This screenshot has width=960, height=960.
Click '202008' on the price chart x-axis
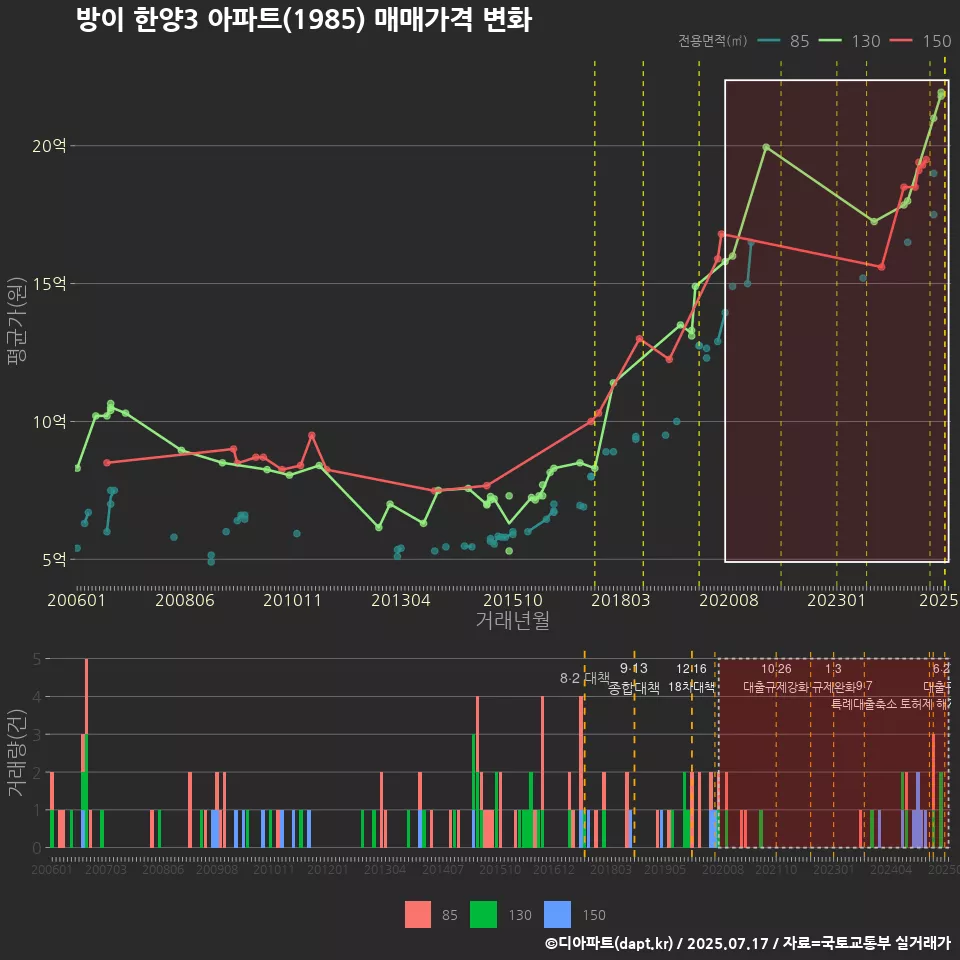[x=729, y=600]
